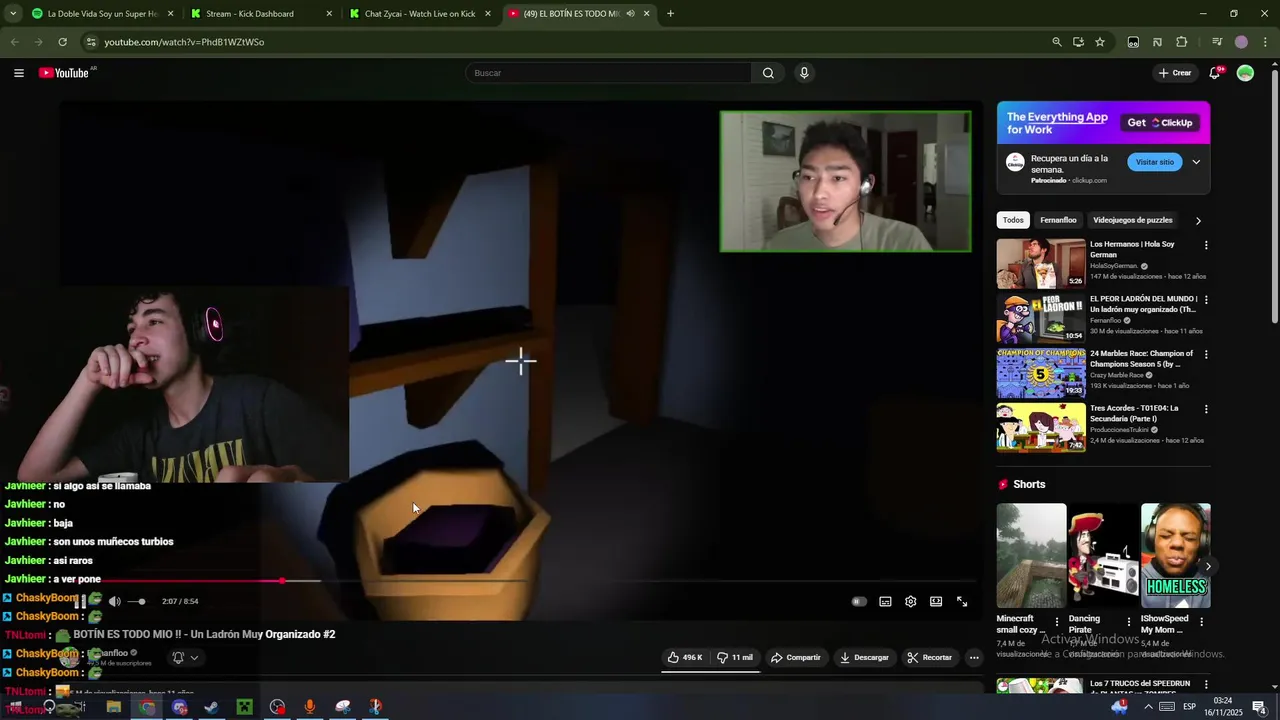Open Los Hermanos video thumbnail
The height and width of the screenshot is (720, 1280).
pos(1040,263)
